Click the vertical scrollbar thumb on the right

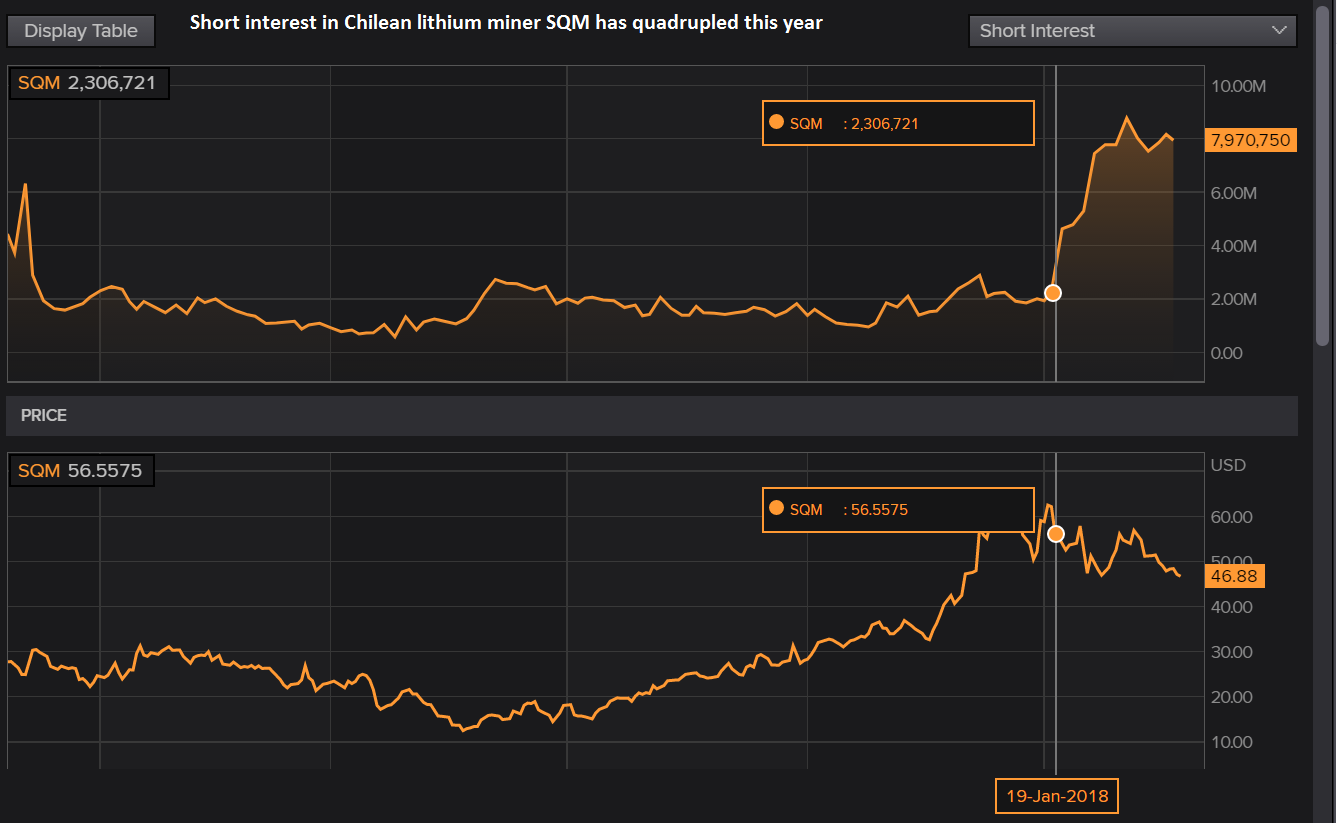(x=1322, y=180)
